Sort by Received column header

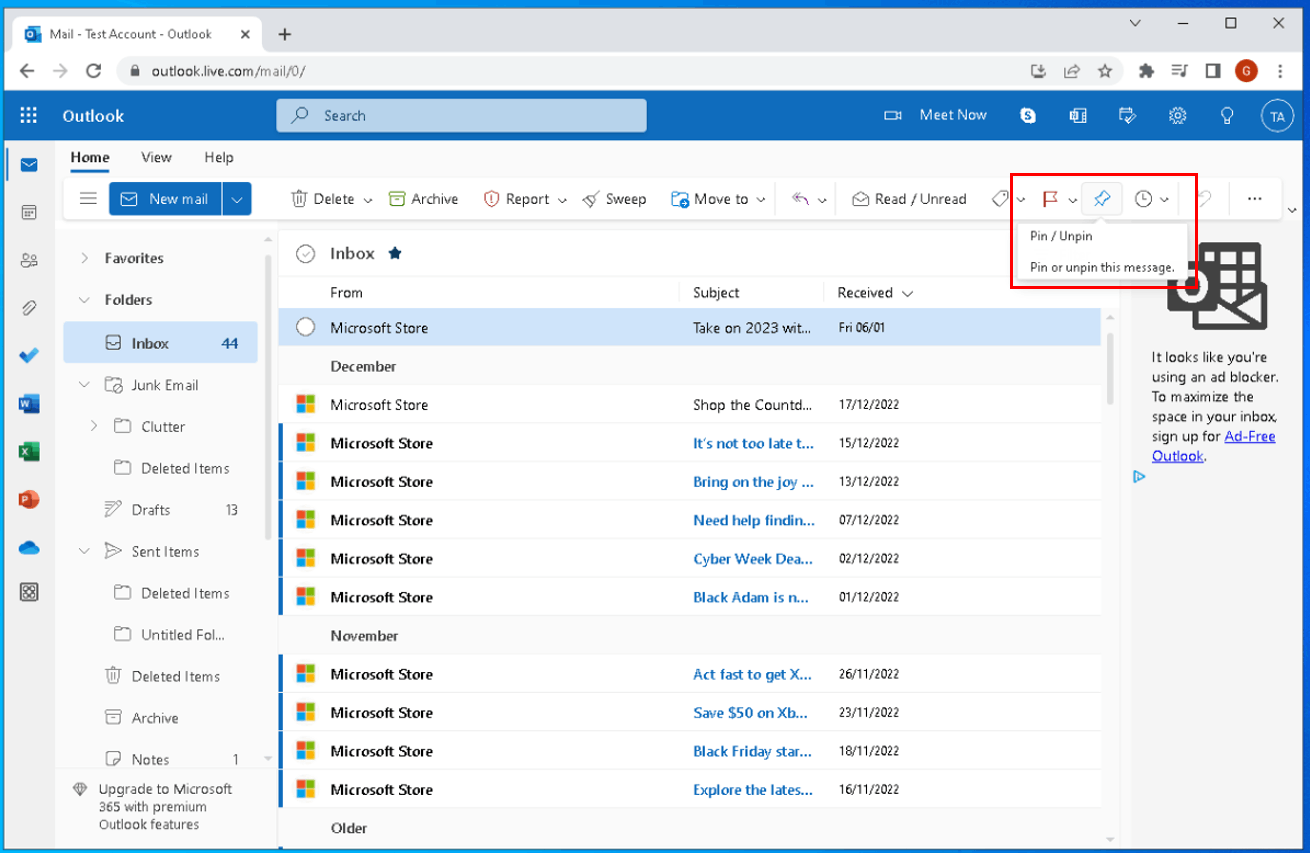tap(875, 293)
